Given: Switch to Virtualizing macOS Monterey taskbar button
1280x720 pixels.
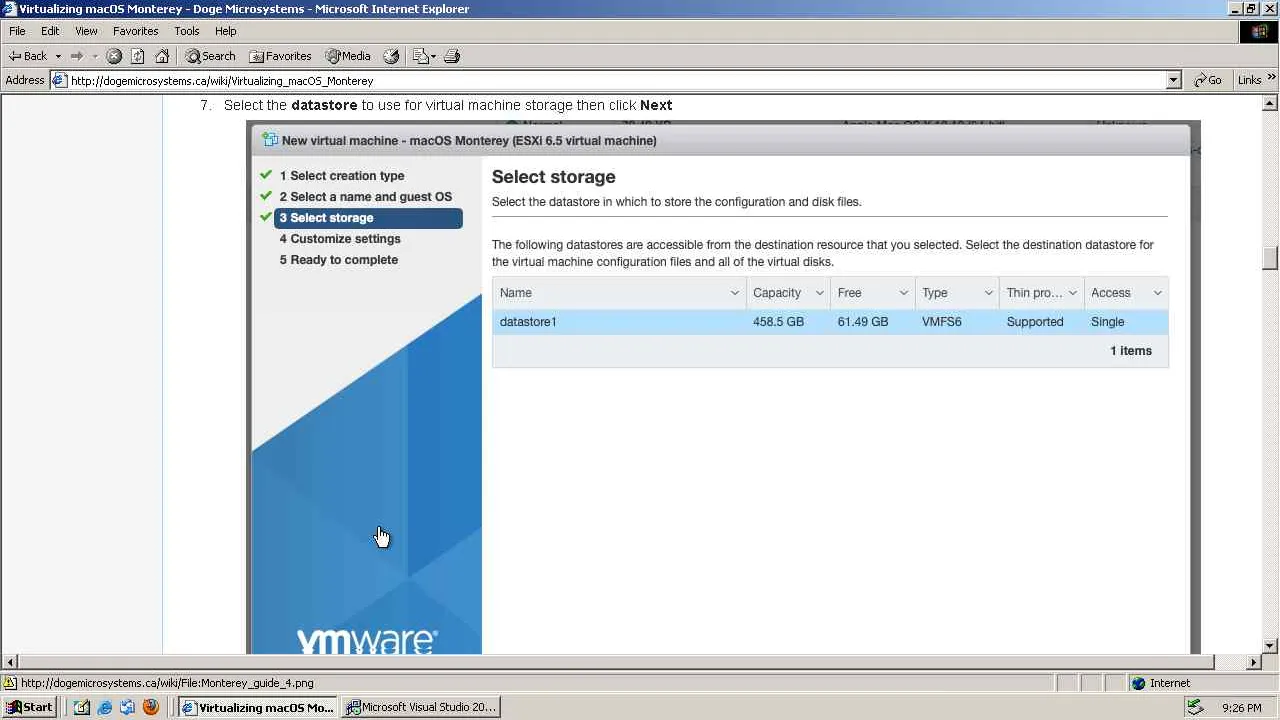Looking at the screenshot, I should click(257, 707).
